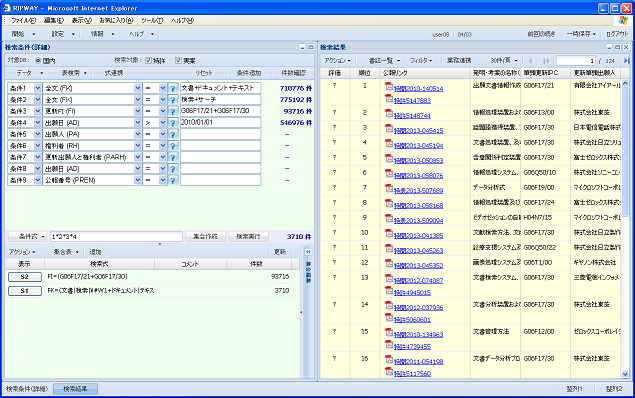This screenshot has height=398, width=635.
Task: Click in the 1*2*3*4 expression field
Action: point(116,236)
